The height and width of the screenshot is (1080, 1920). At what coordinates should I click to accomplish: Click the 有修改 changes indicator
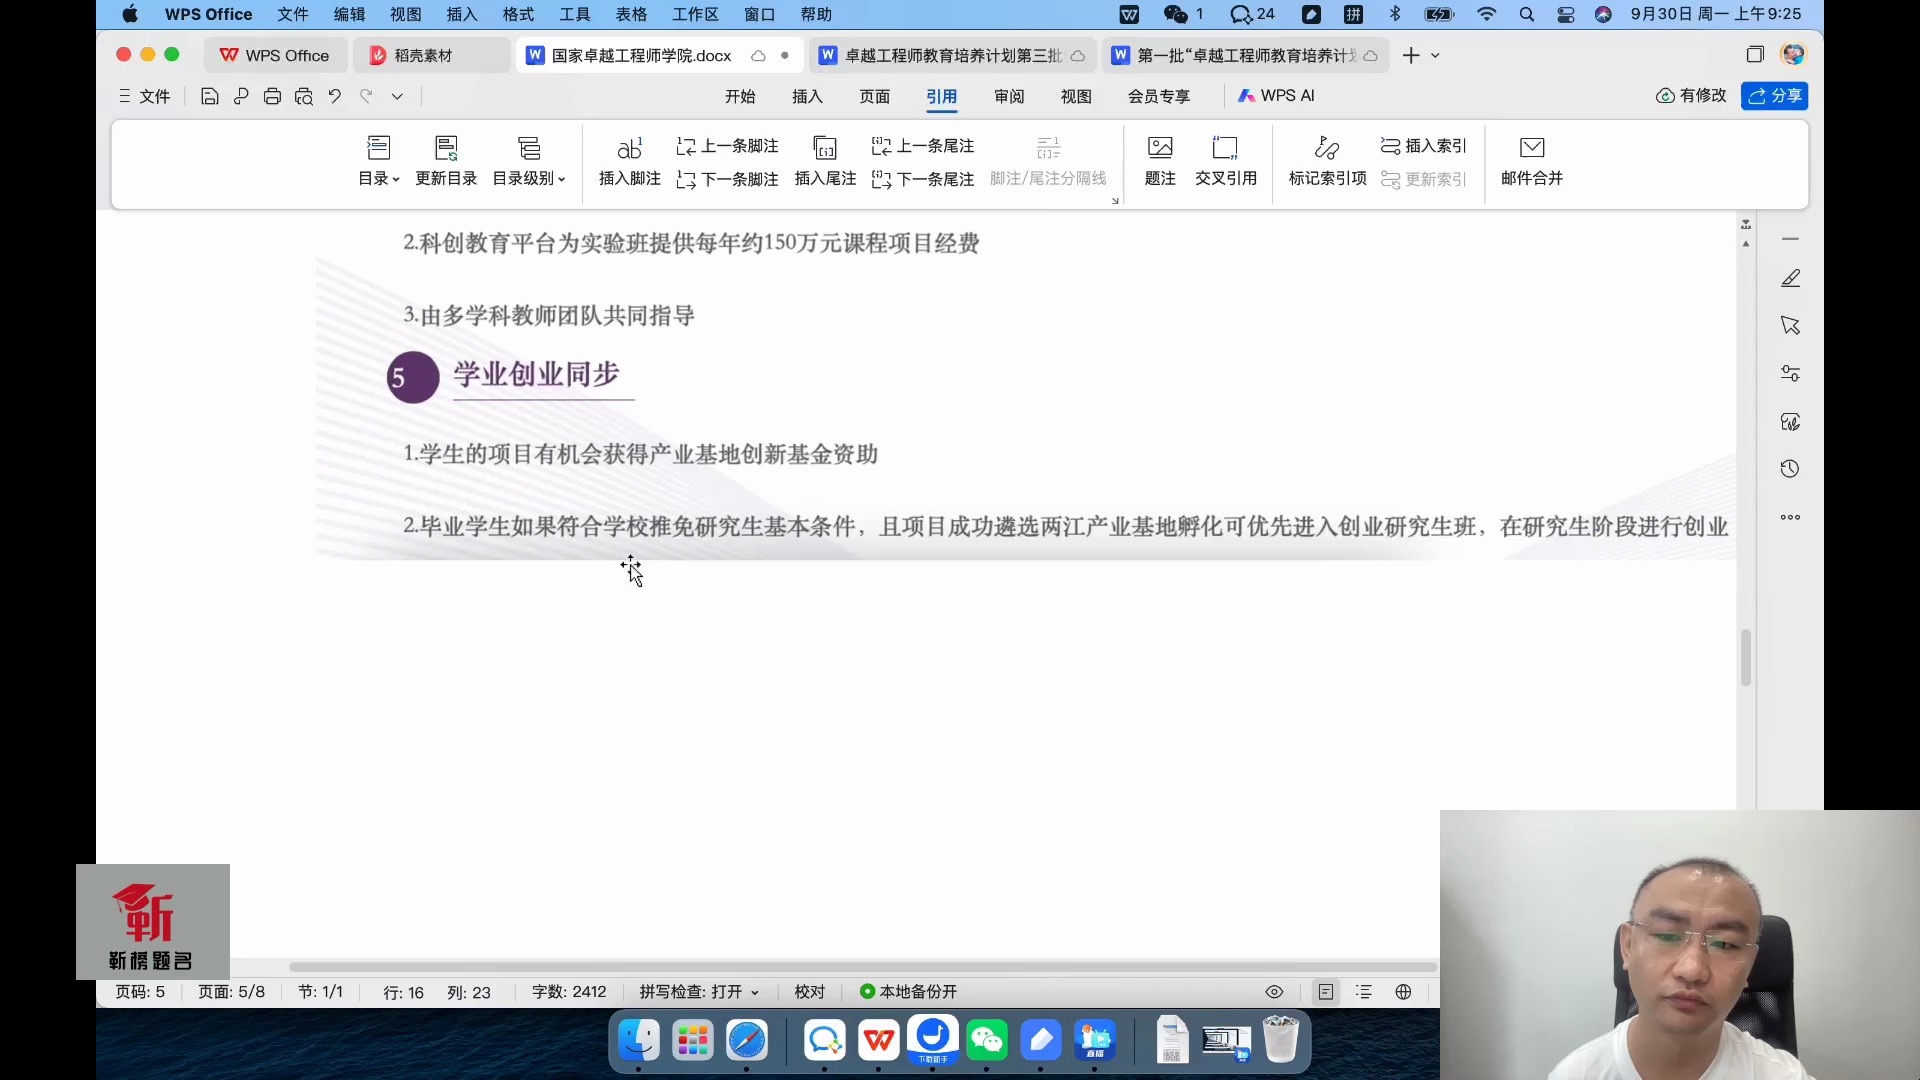[x=1692, y=96]
